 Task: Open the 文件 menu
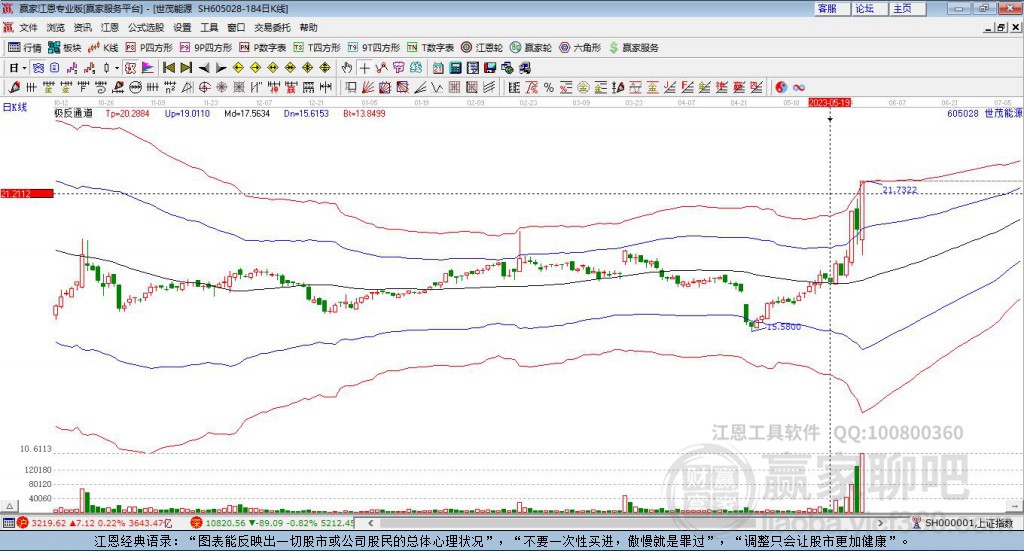tap(28, 27)
